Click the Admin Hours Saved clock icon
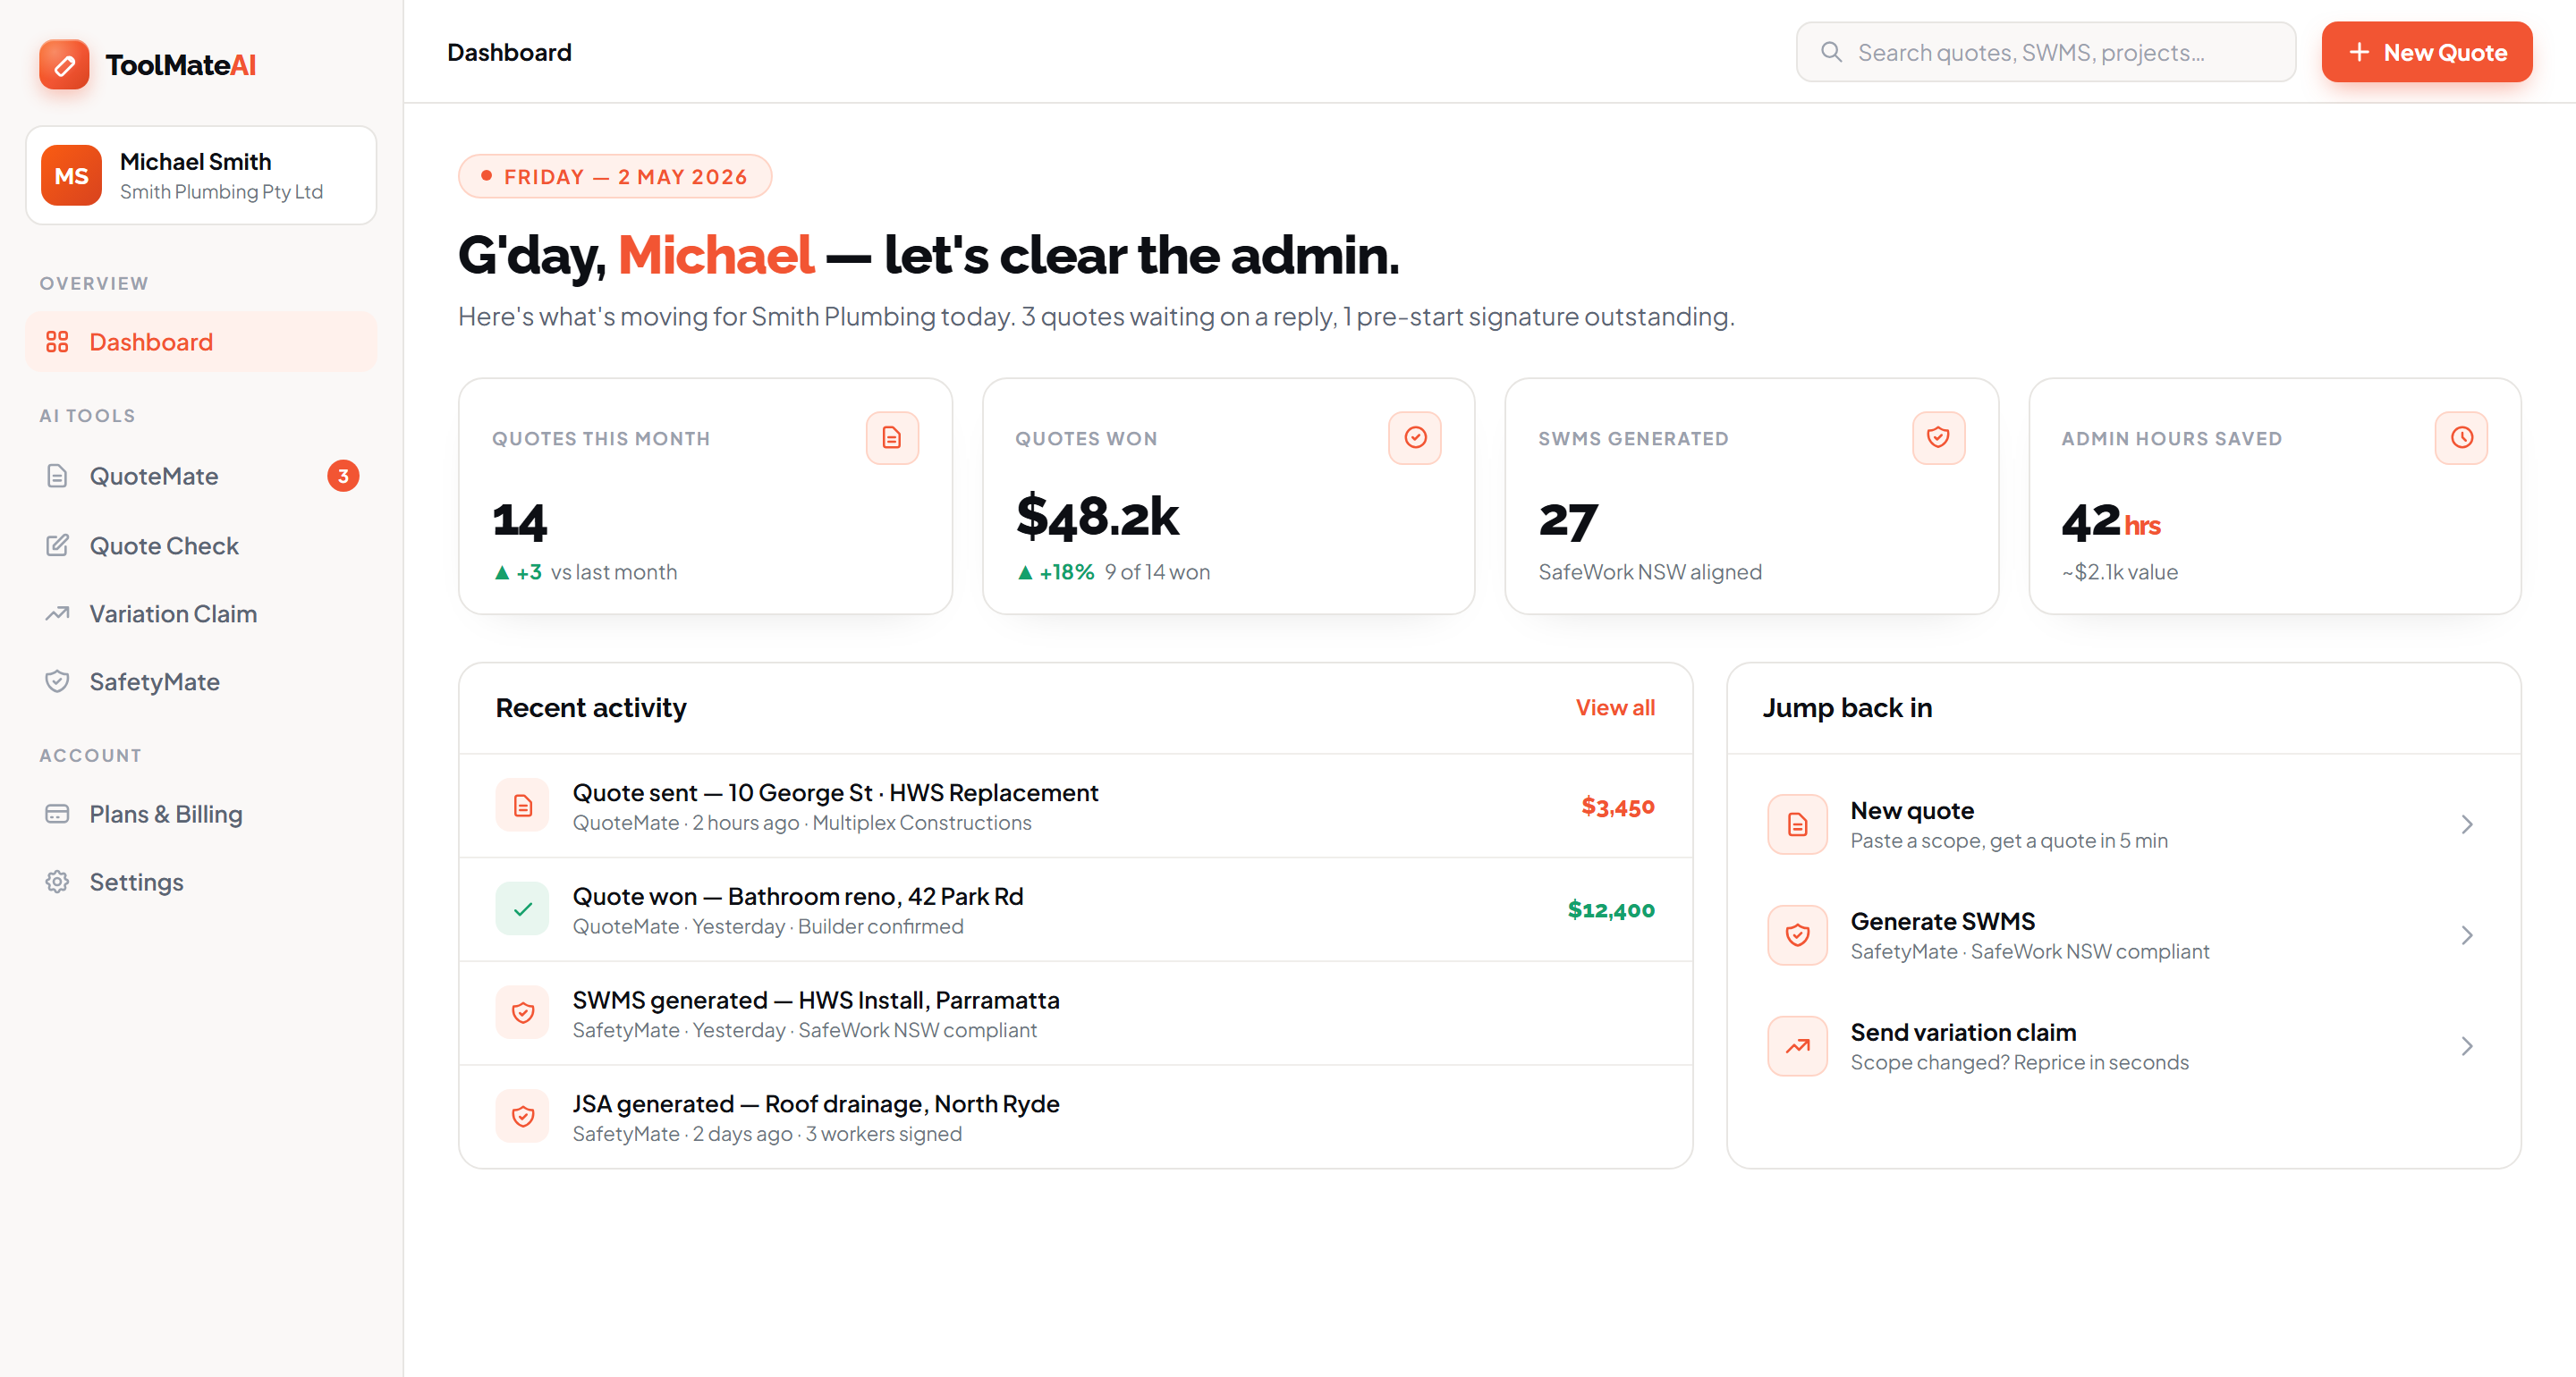 pyautogui.click(x=2461, y=438)
